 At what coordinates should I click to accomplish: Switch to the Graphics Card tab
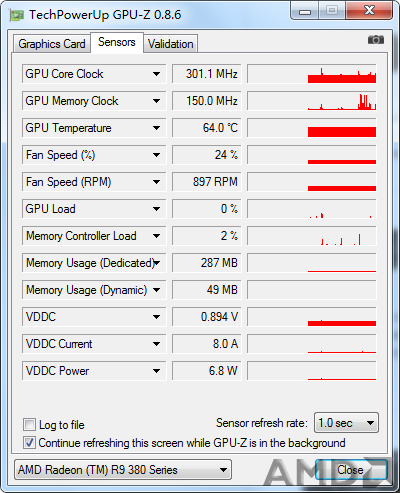point(52,44)
